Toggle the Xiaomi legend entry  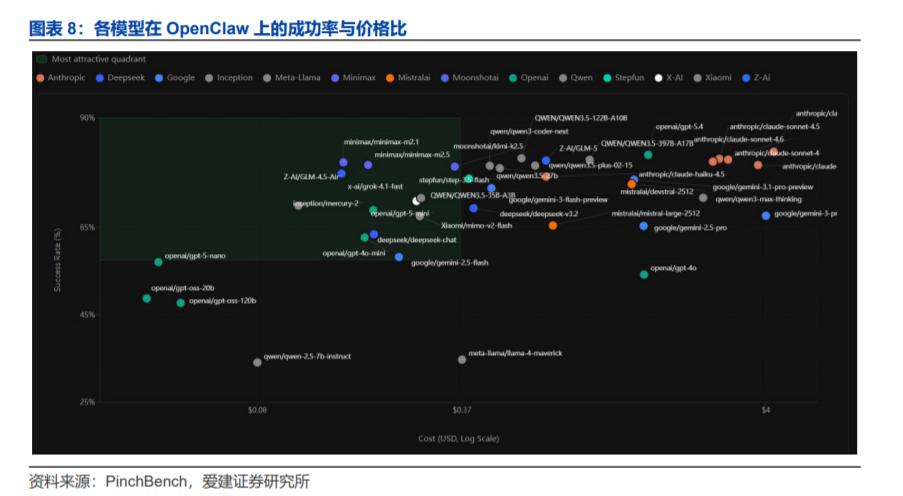click(x=712, y=78)
